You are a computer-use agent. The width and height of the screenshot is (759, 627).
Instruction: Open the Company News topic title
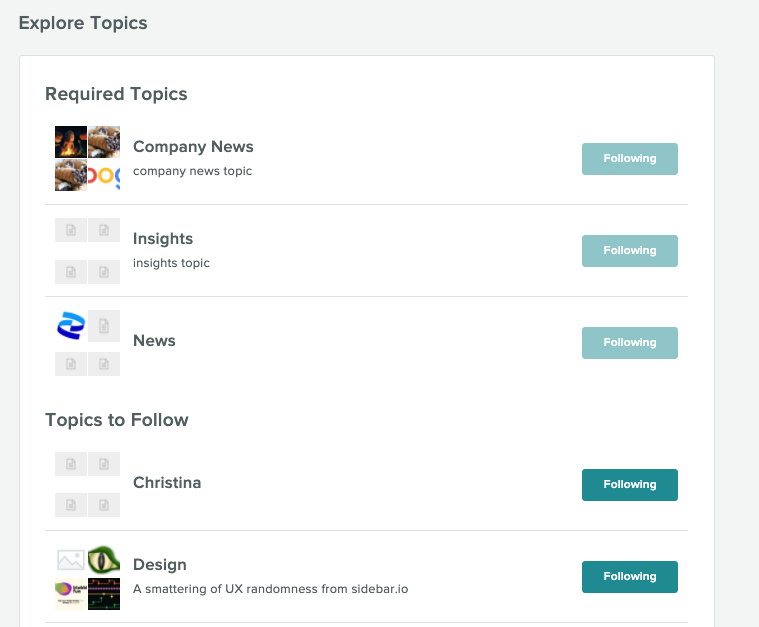coord(193,147)
